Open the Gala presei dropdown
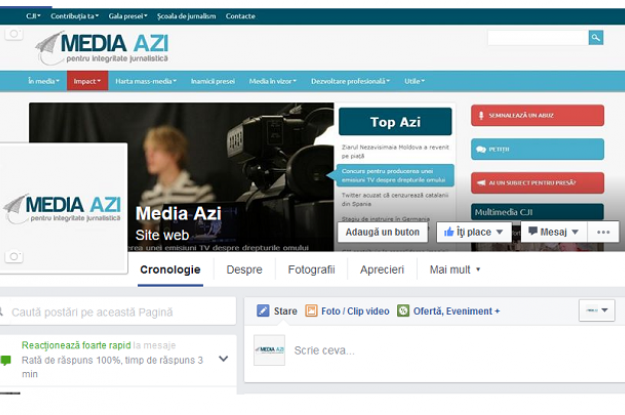The width and height of the screenshot is (625, 415). pos(128,16)
